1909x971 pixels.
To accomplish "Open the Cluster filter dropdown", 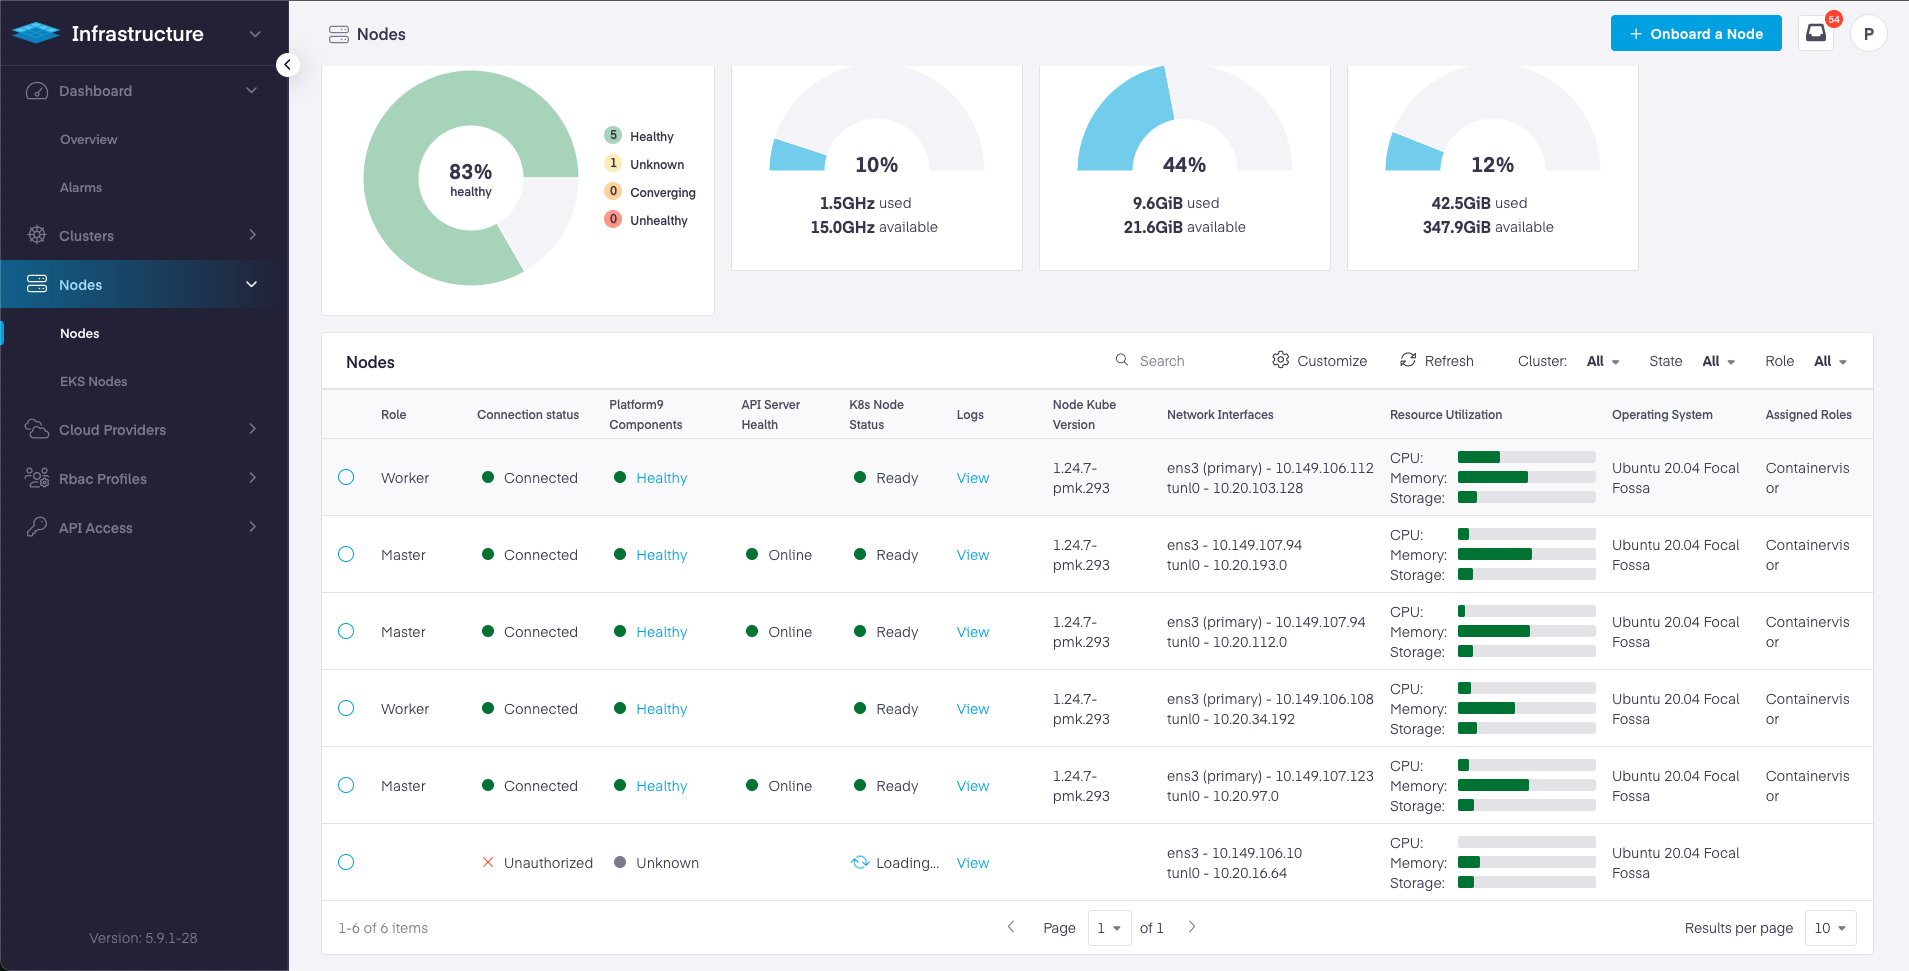I will click(x=1602, y=361).
